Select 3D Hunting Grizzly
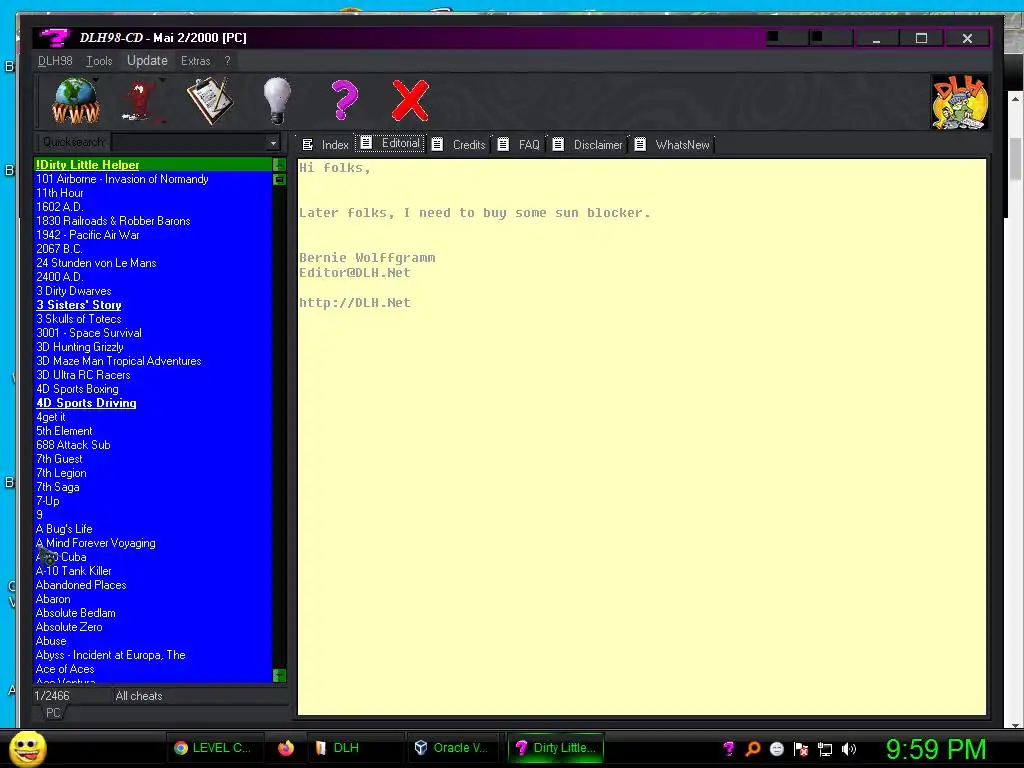 pyautogui.click(x=152, y=347)
